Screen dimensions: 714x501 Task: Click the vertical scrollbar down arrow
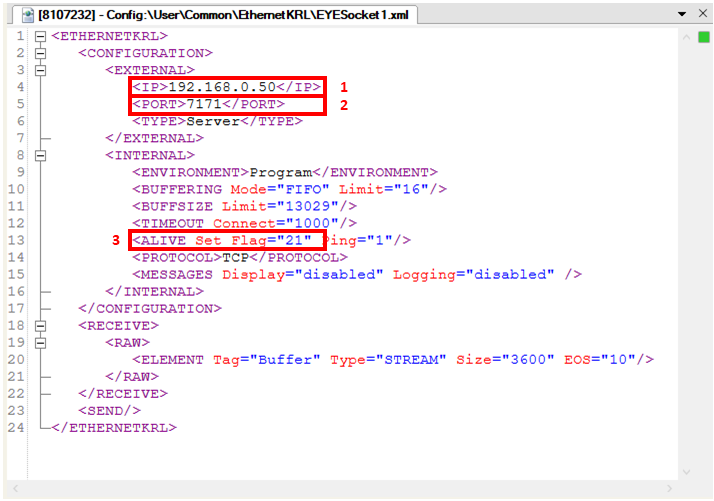pyautogui.click(x=686, y=472)
